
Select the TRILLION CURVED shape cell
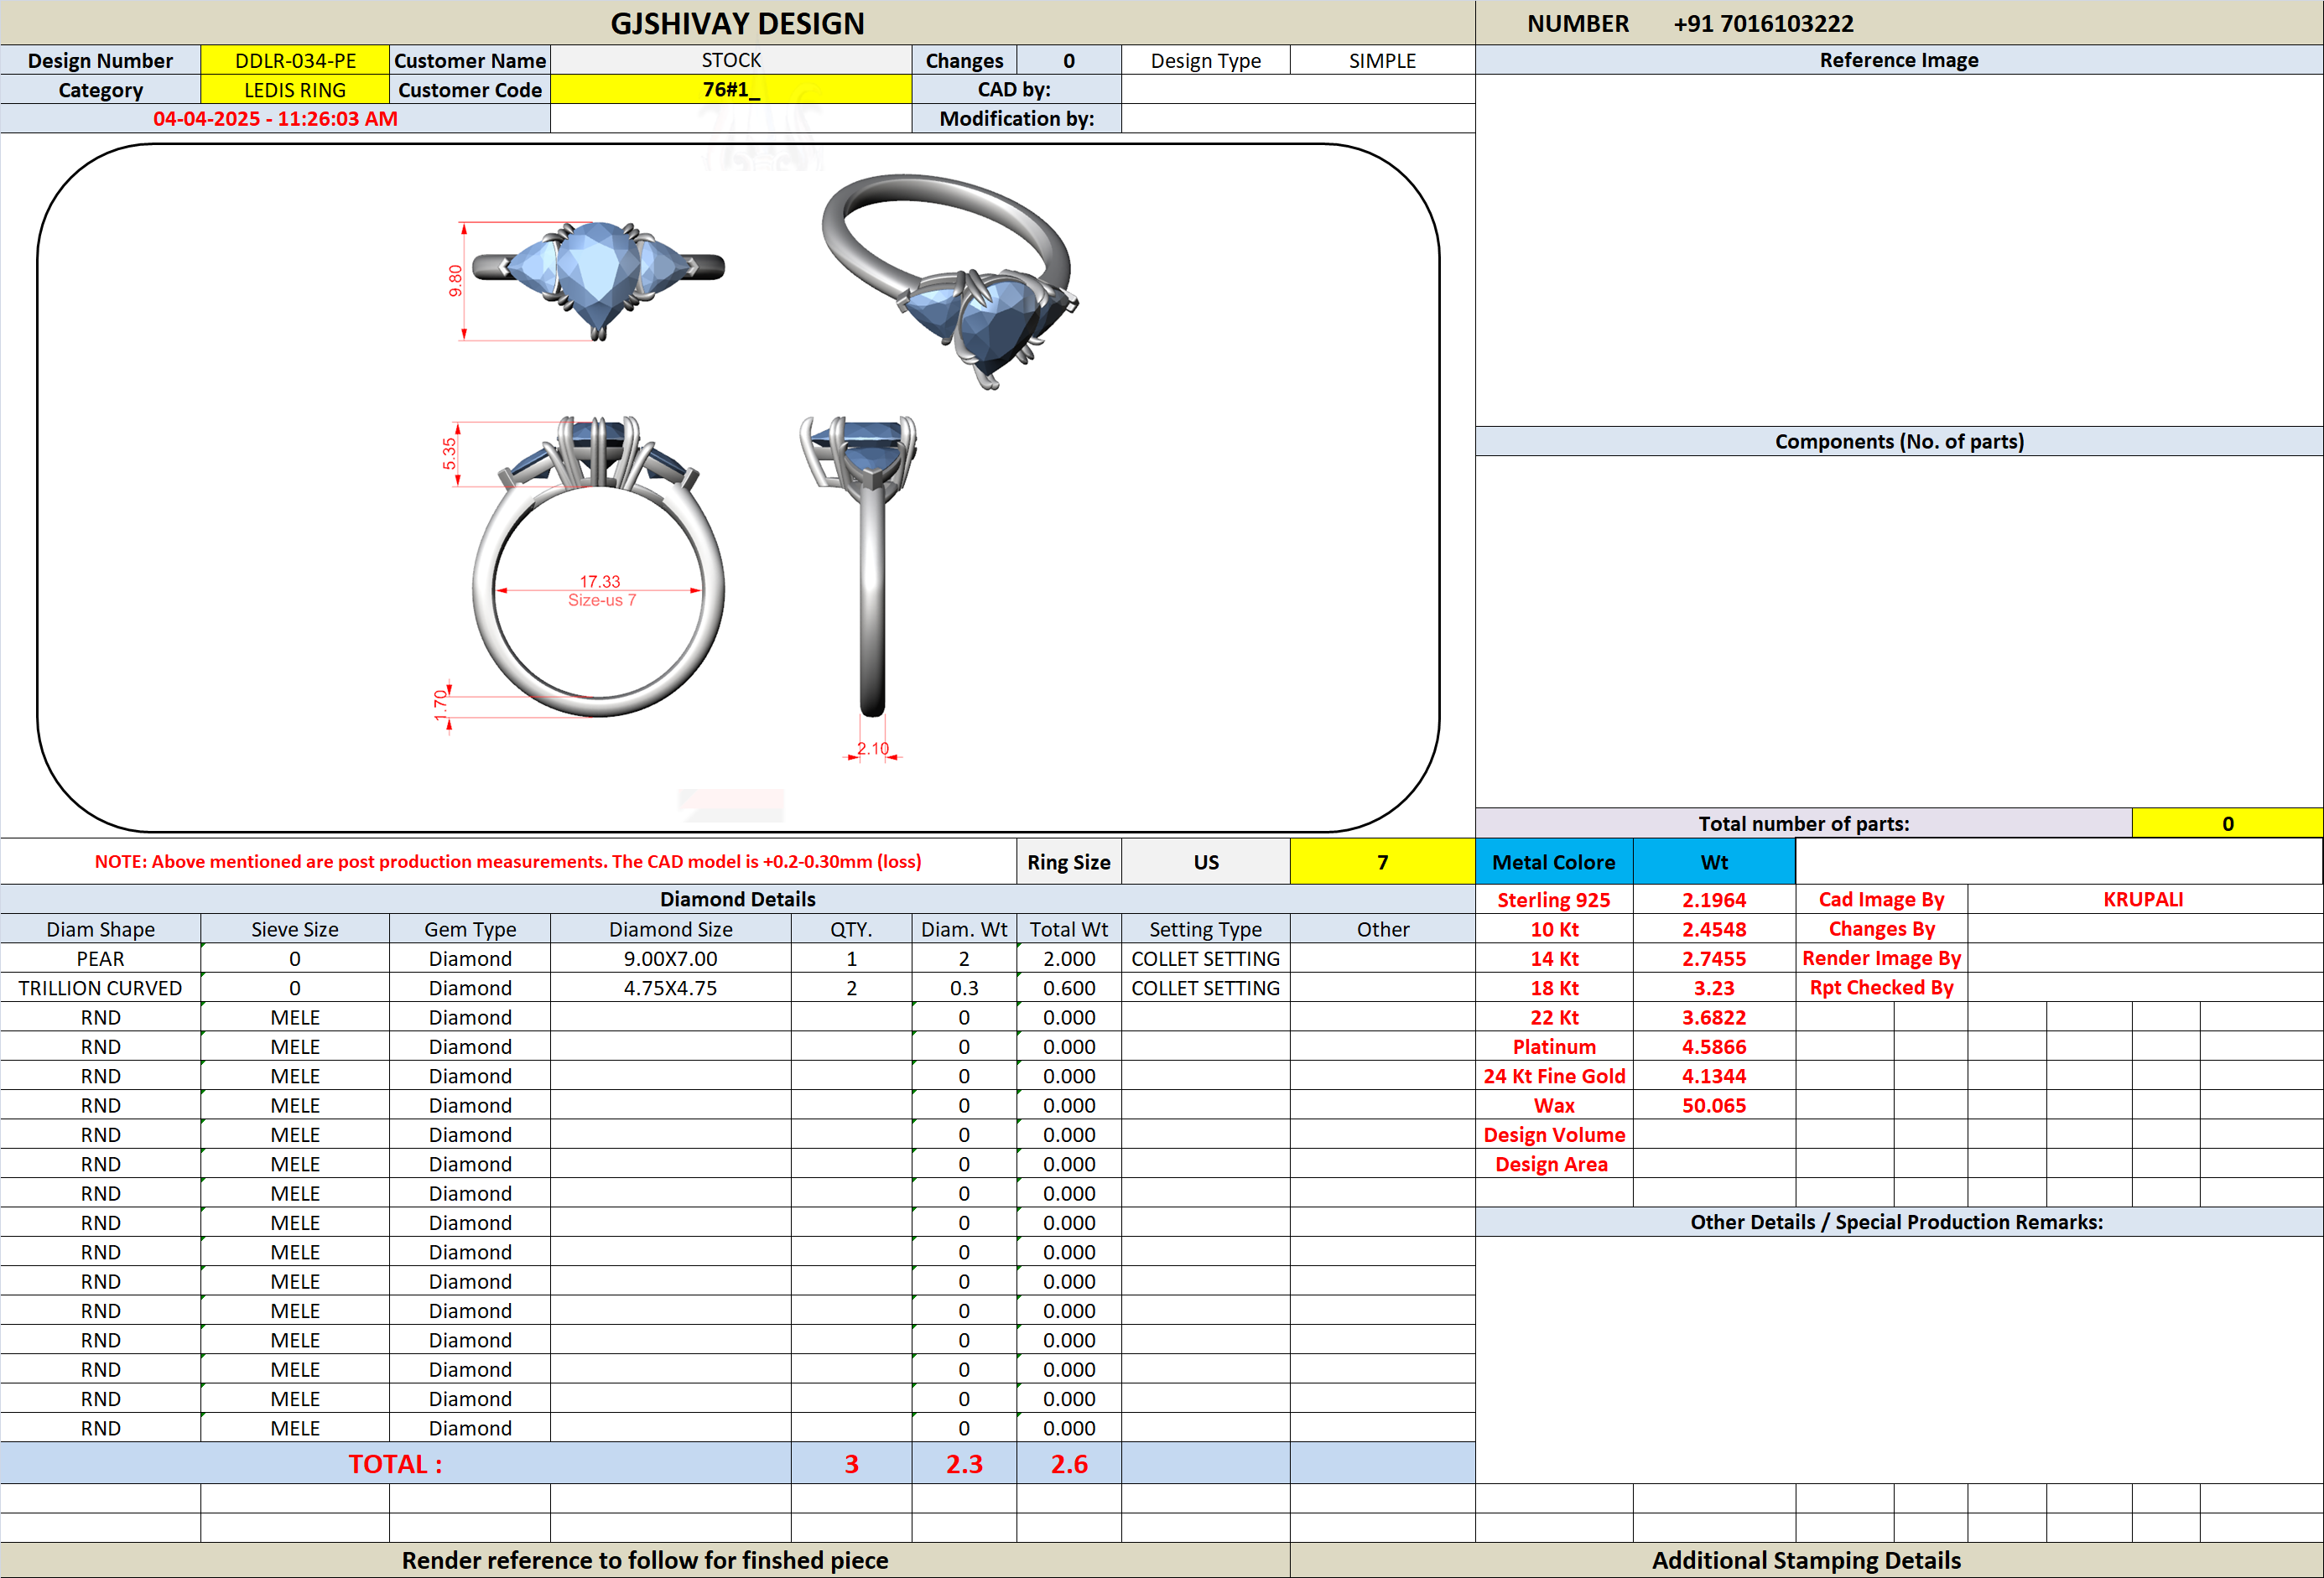point(100,988)
